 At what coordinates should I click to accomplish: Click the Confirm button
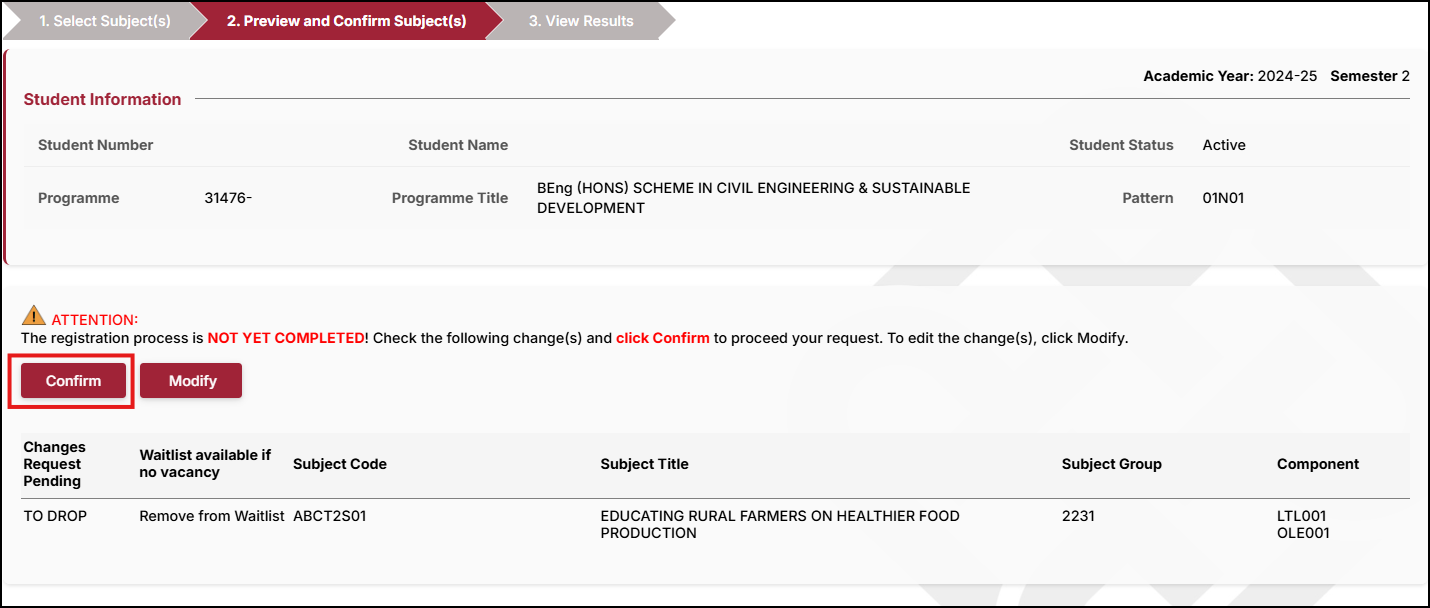(73, 381)
